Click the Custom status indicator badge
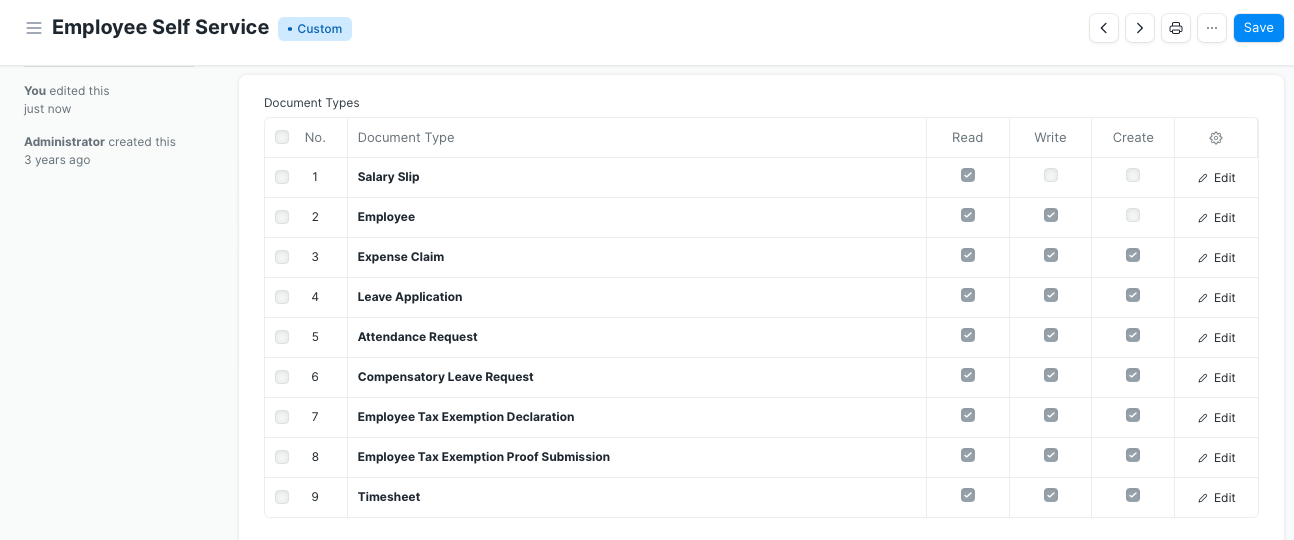Screen dimensions: 1294x540 [315, 29]
